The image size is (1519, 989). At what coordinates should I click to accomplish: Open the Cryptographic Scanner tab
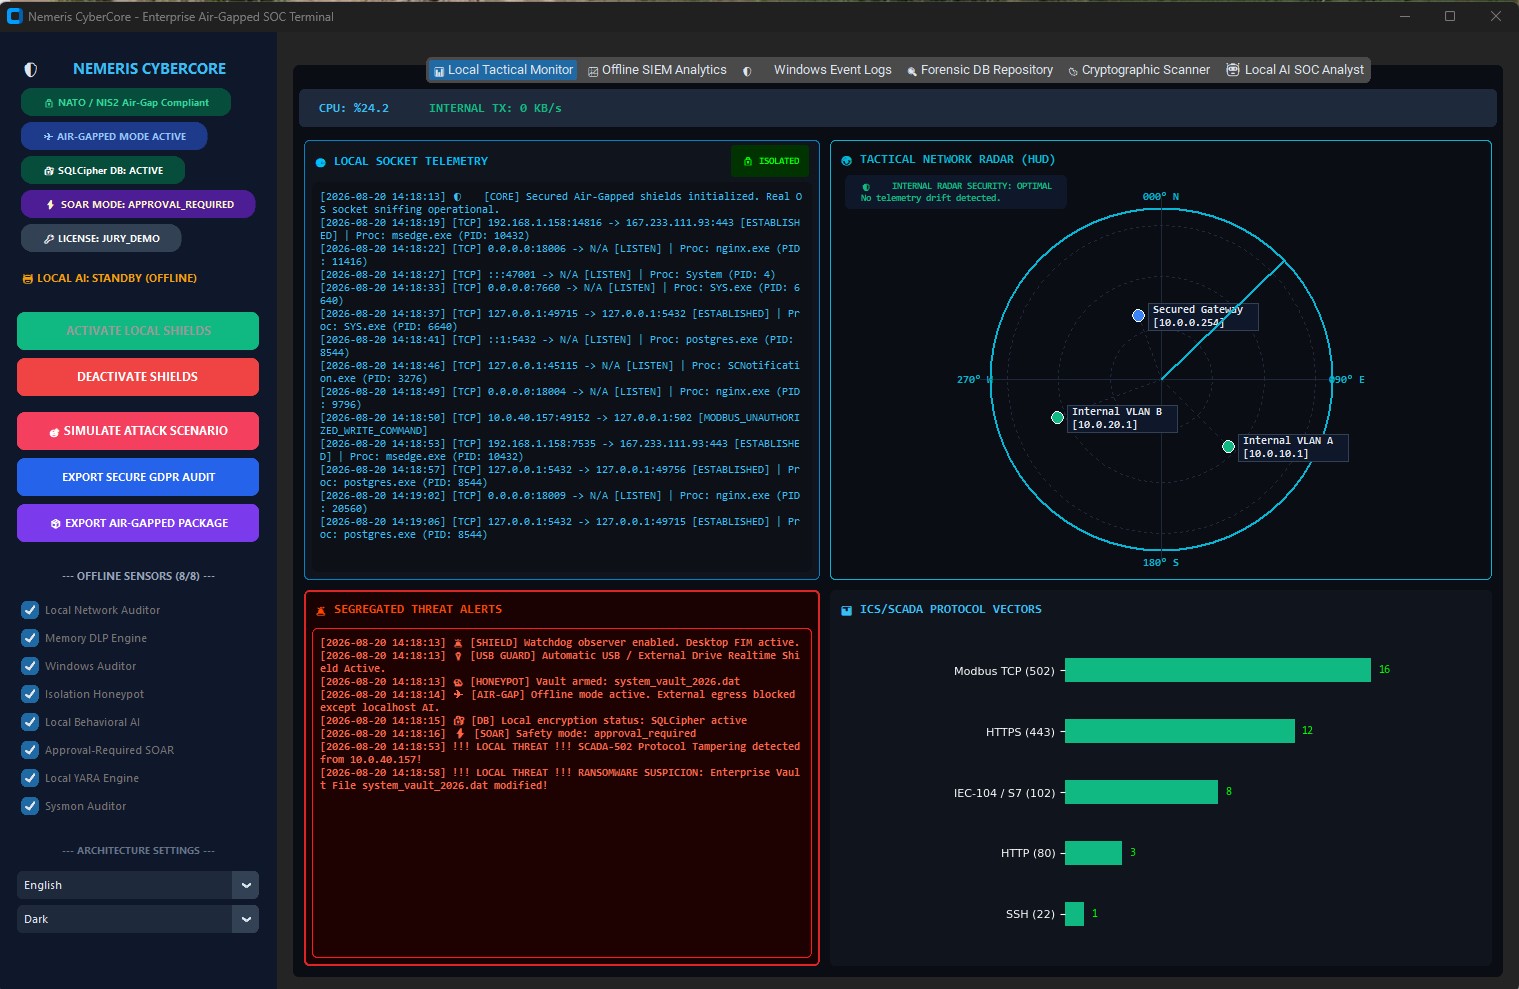coord(1139,70)
